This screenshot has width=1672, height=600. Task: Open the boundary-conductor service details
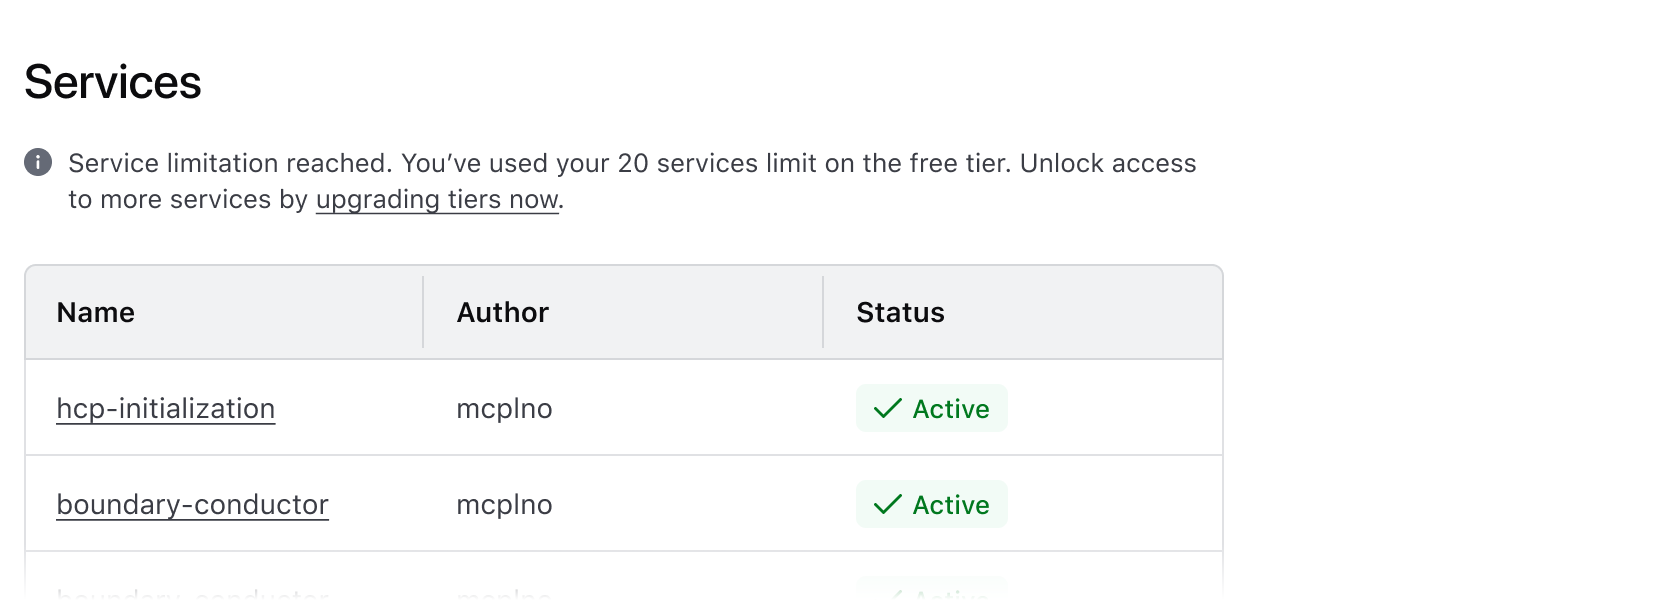(x=191, y=504)
